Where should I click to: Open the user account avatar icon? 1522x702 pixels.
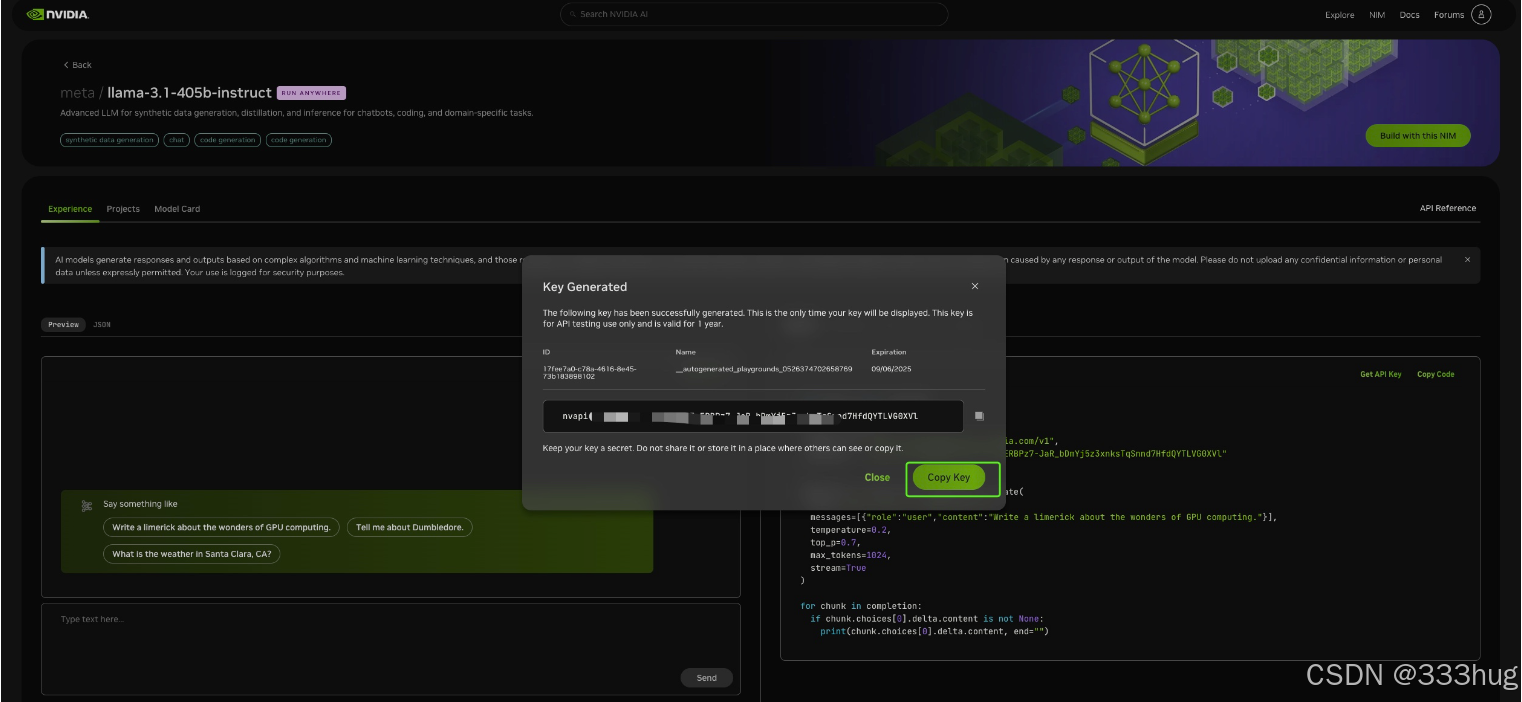(1481, 14)
